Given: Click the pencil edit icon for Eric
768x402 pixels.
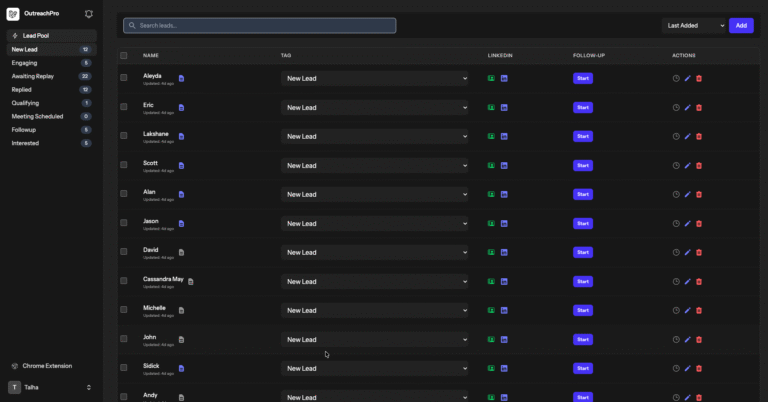Looking at the screenshot, I should pos(688,108).
